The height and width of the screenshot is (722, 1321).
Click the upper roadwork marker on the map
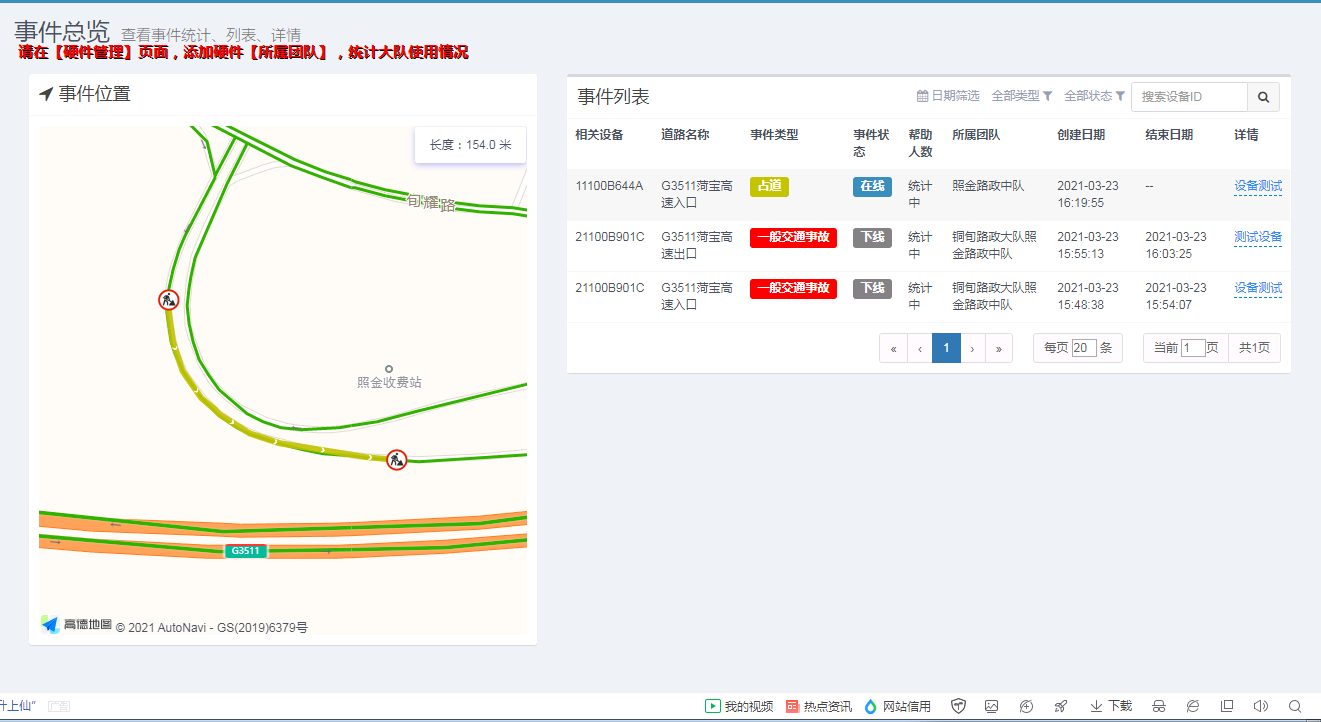[x=169, y=299]
